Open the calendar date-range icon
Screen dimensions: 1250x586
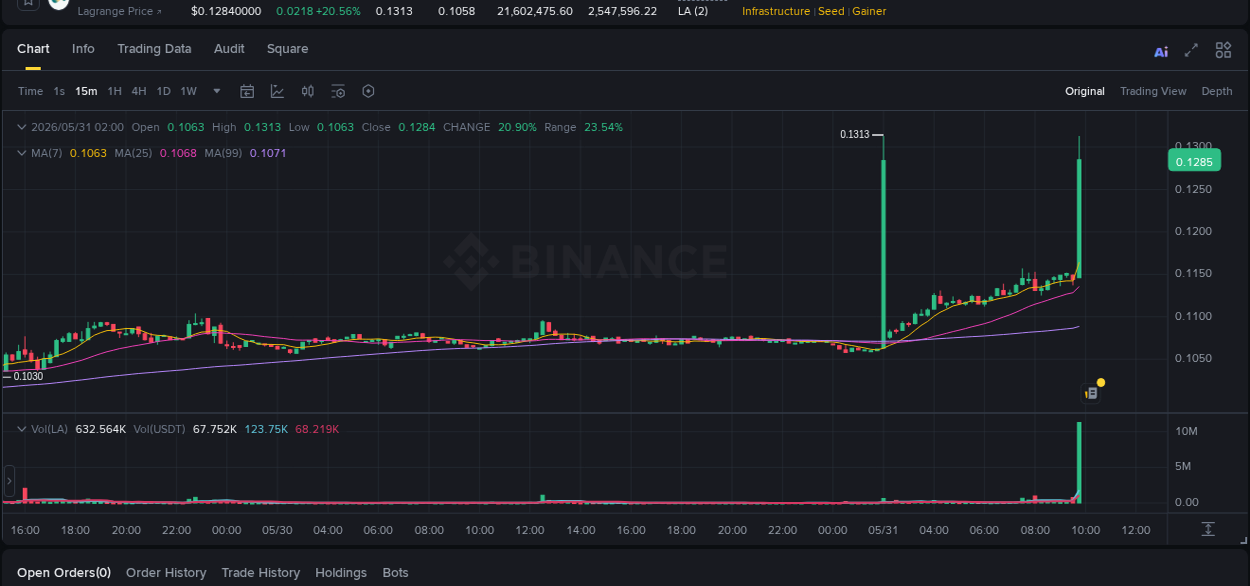coord(247,91)
